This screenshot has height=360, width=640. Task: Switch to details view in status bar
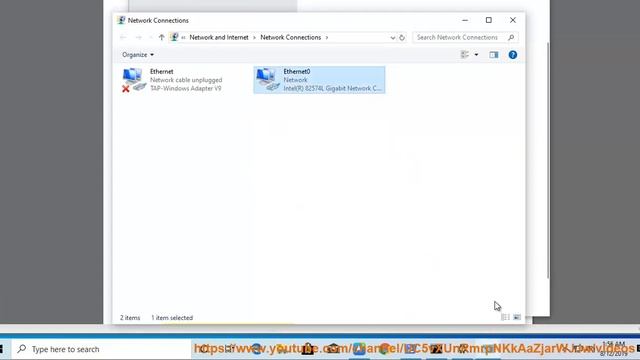pyautogui.click(x=505, y=318)
